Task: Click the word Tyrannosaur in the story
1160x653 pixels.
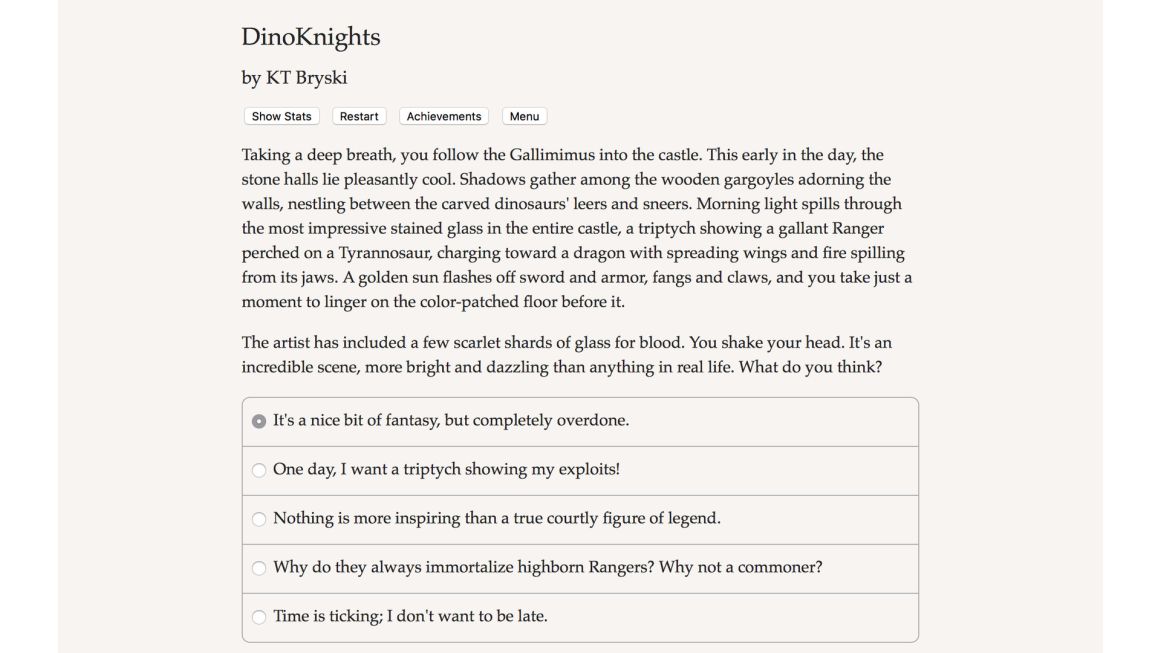Action: tap(385, 253)
